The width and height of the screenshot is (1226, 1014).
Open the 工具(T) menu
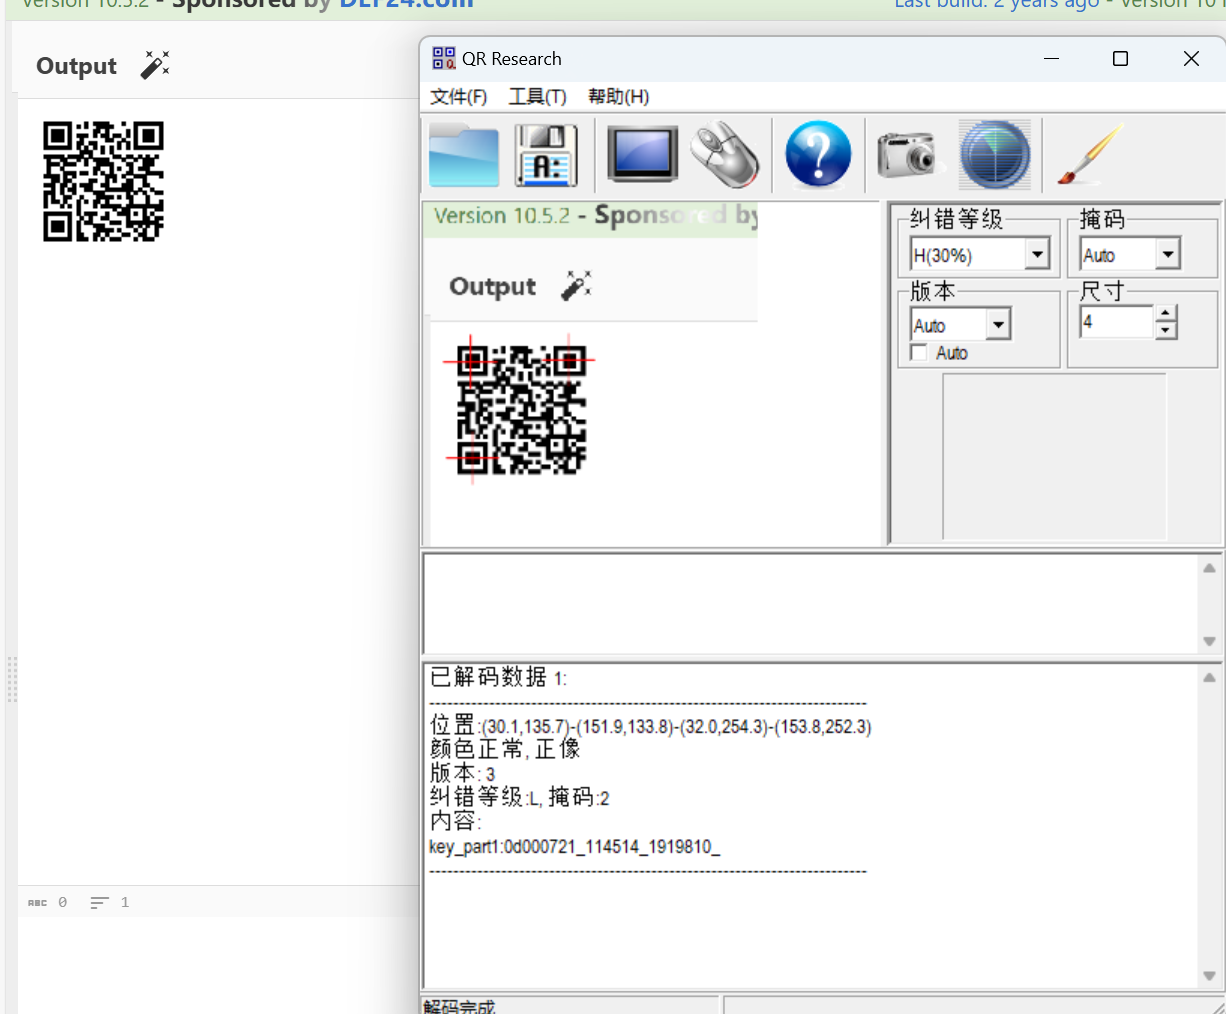click(x=537, y=96)
